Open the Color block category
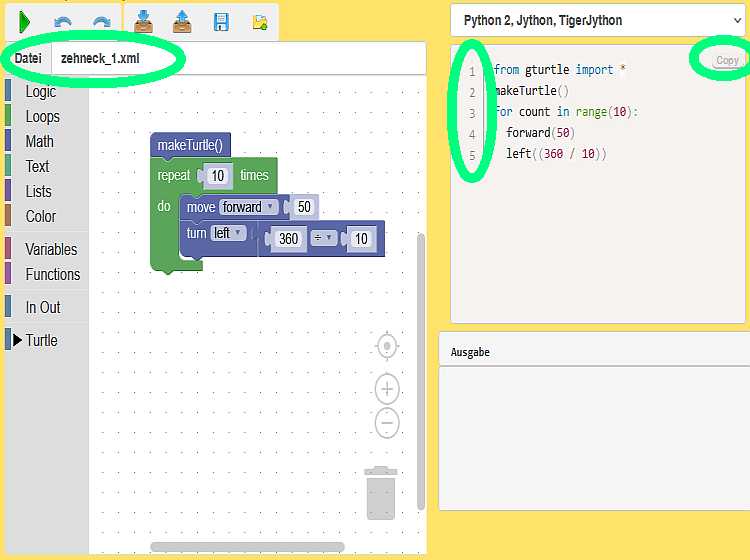Image resolution: width=750 pixels, height=560 pixels. pos(41,216)
